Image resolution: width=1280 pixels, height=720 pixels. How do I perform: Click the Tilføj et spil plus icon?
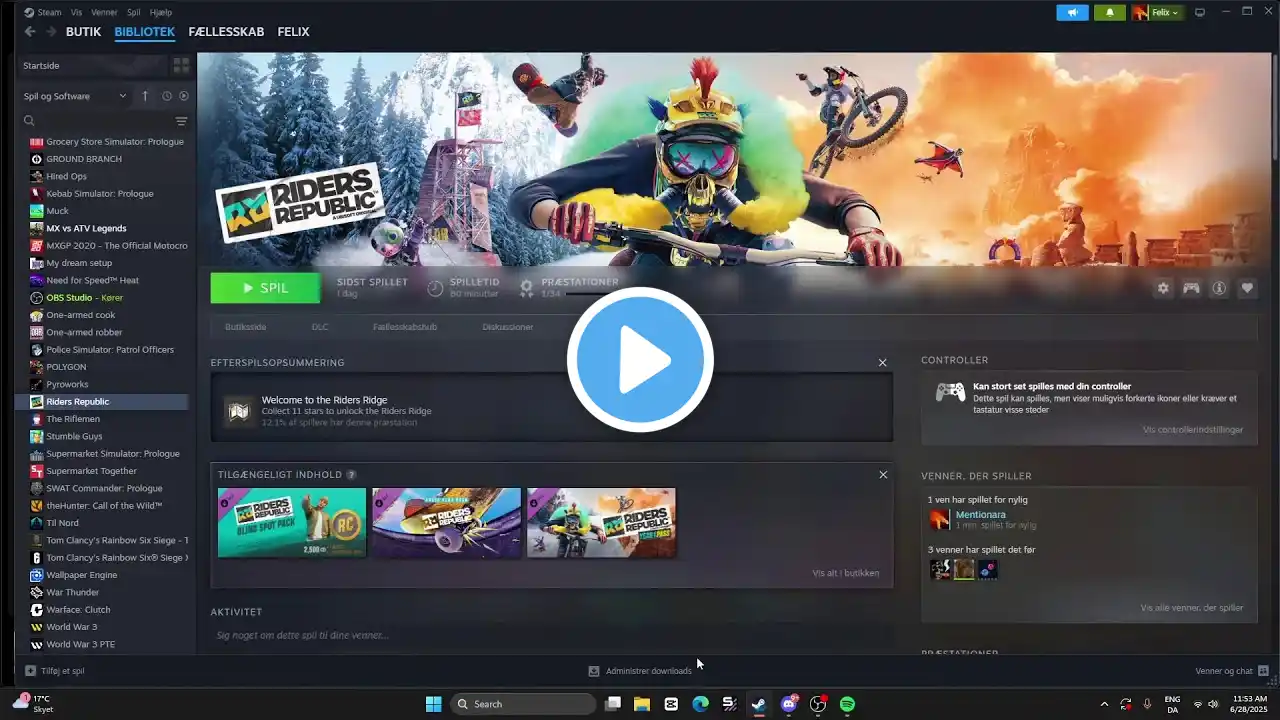point(30,671)
